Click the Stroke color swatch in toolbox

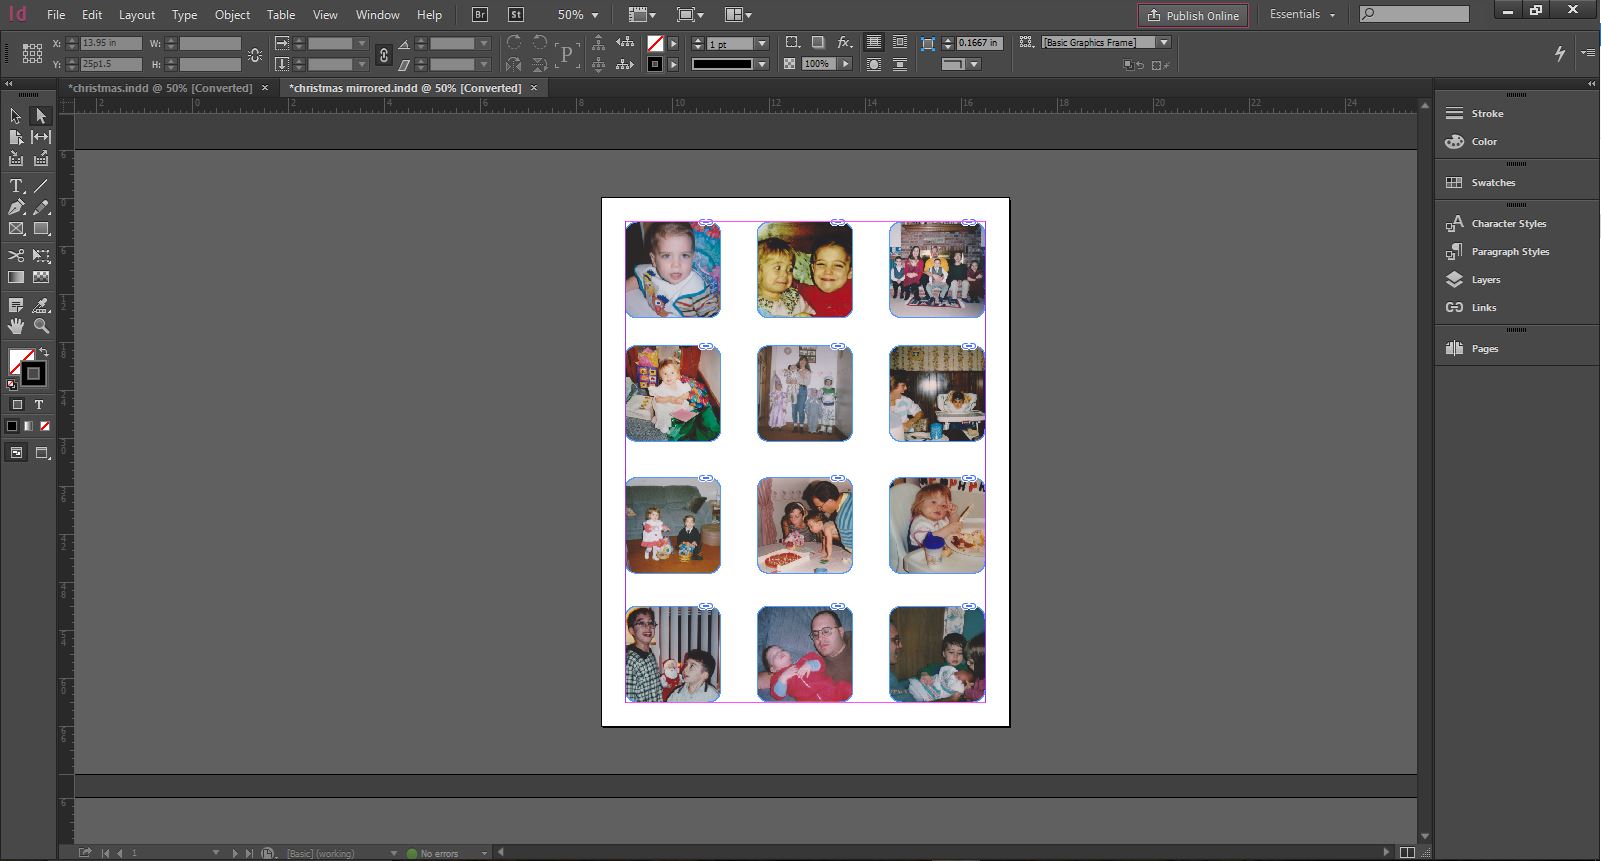33,374
